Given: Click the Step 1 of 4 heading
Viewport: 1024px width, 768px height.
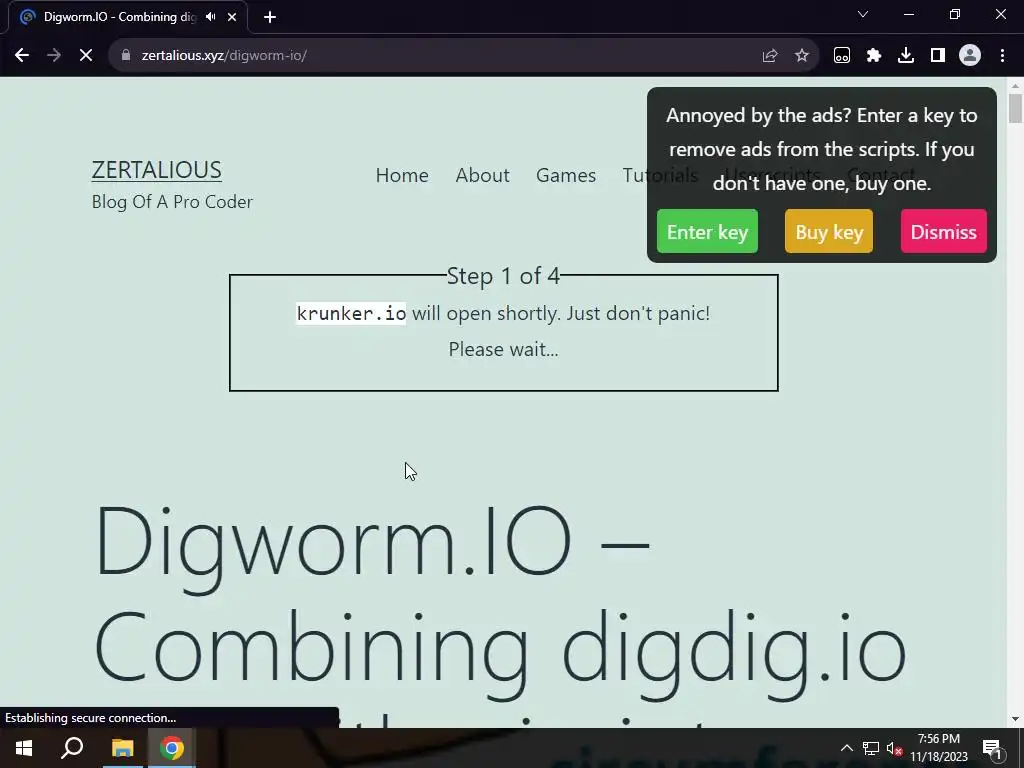Looking at the screenshot, I should (504, 276).
